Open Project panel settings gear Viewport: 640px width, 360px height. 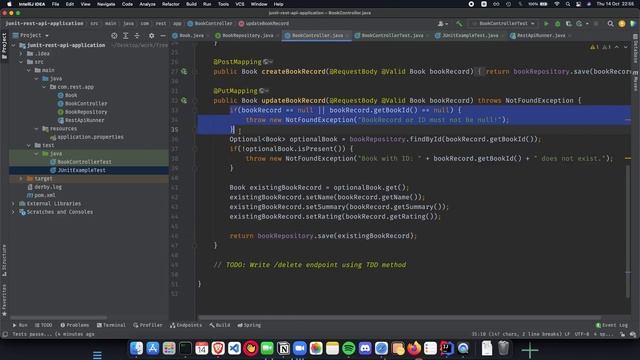(x=151, y=36)
